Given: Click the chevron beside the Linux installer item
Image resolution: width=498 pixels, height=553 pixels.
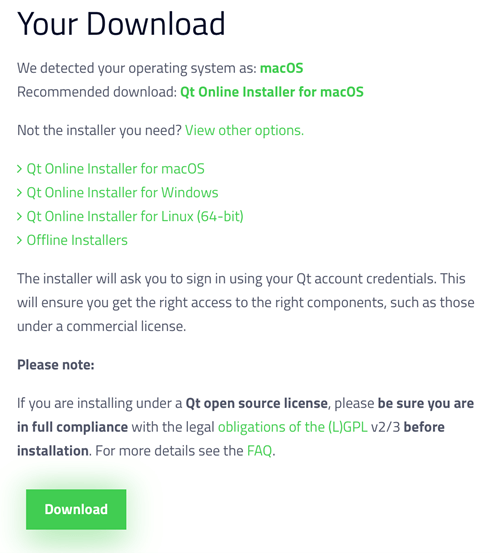Looking at the screenshot, I should point(19,217).
